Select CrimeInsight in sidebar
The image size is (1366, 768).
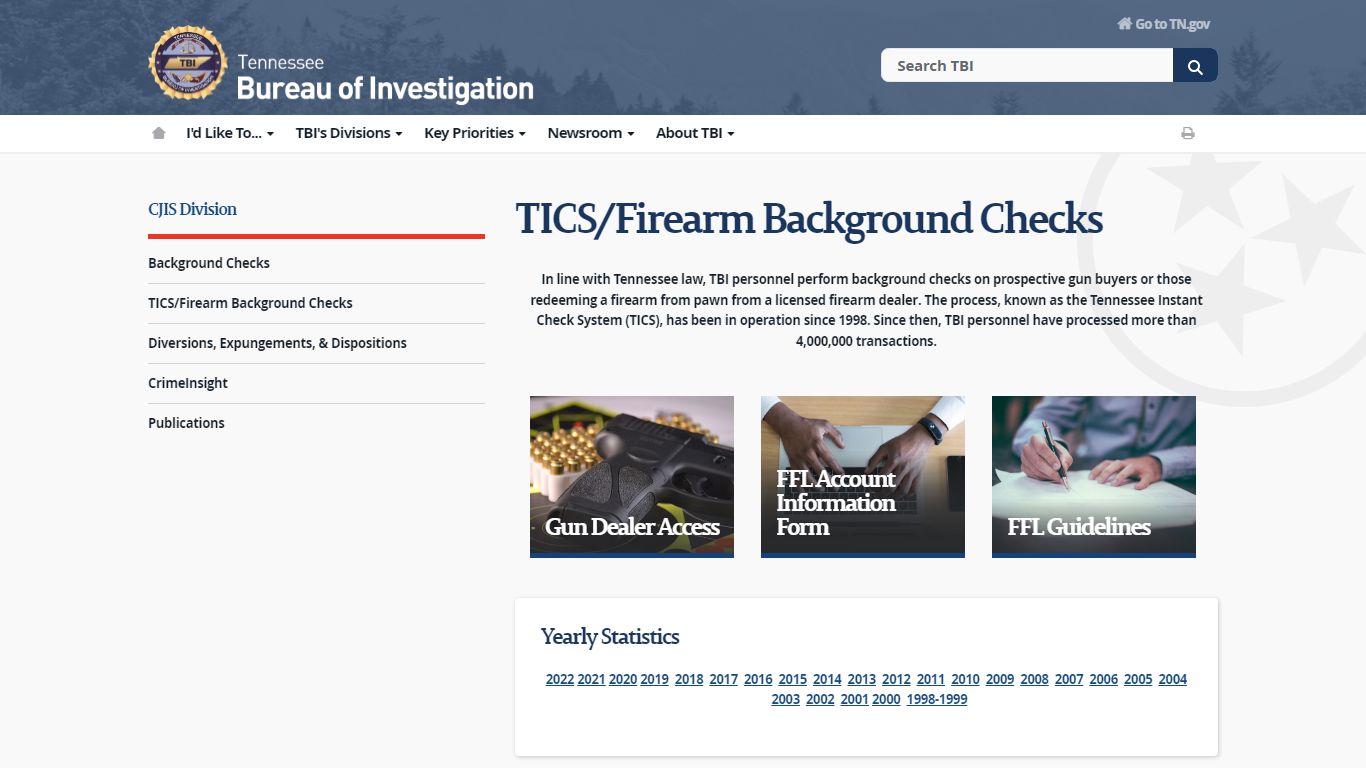[x=188, y=383]
